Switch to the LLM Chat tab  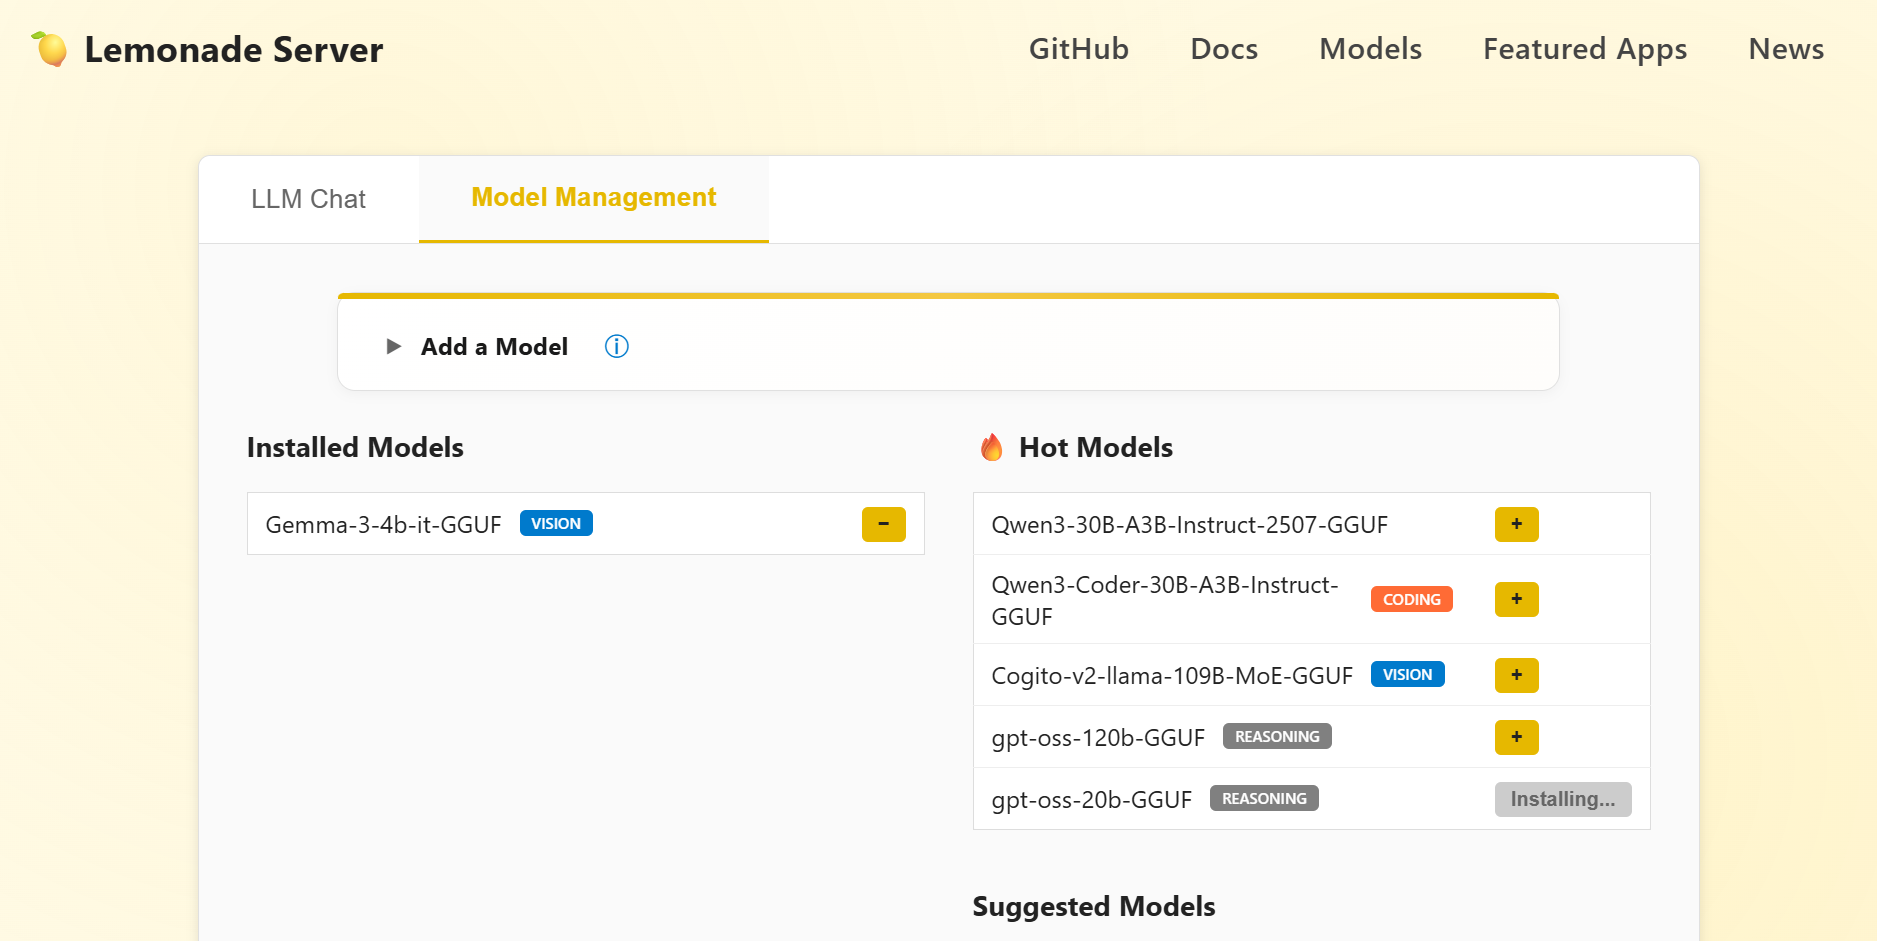[x=308, y=199]
